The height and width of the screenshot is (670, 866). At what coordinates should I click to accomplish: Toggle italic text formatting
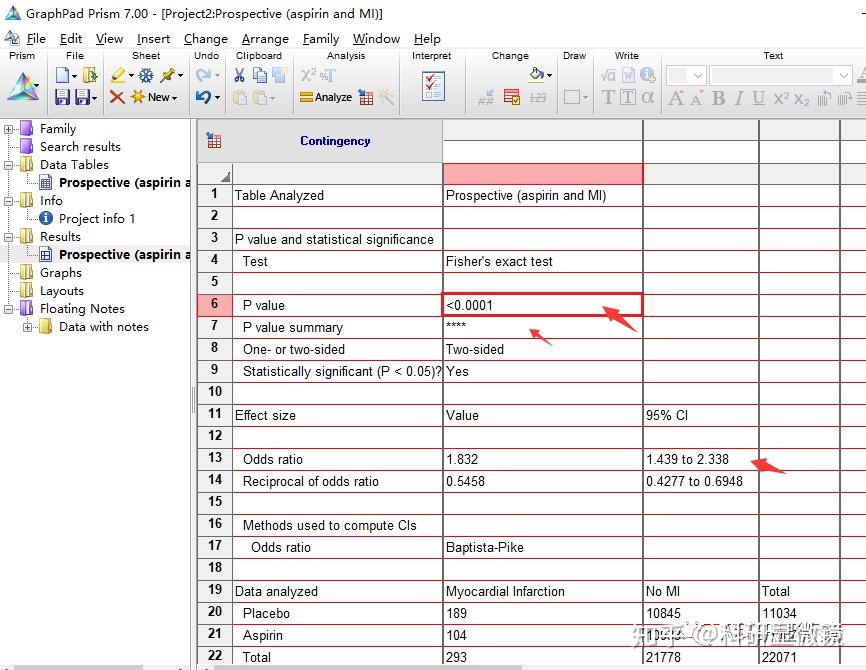[738, 98]
